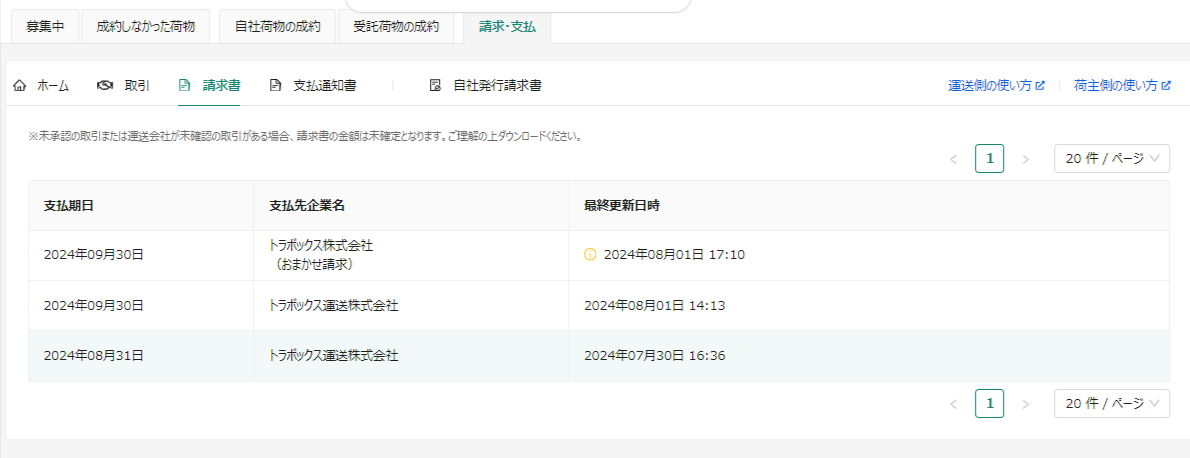Open the 自社発行請求書 sub-menu
Screen dimensions: 1190x458
[485, 85]
